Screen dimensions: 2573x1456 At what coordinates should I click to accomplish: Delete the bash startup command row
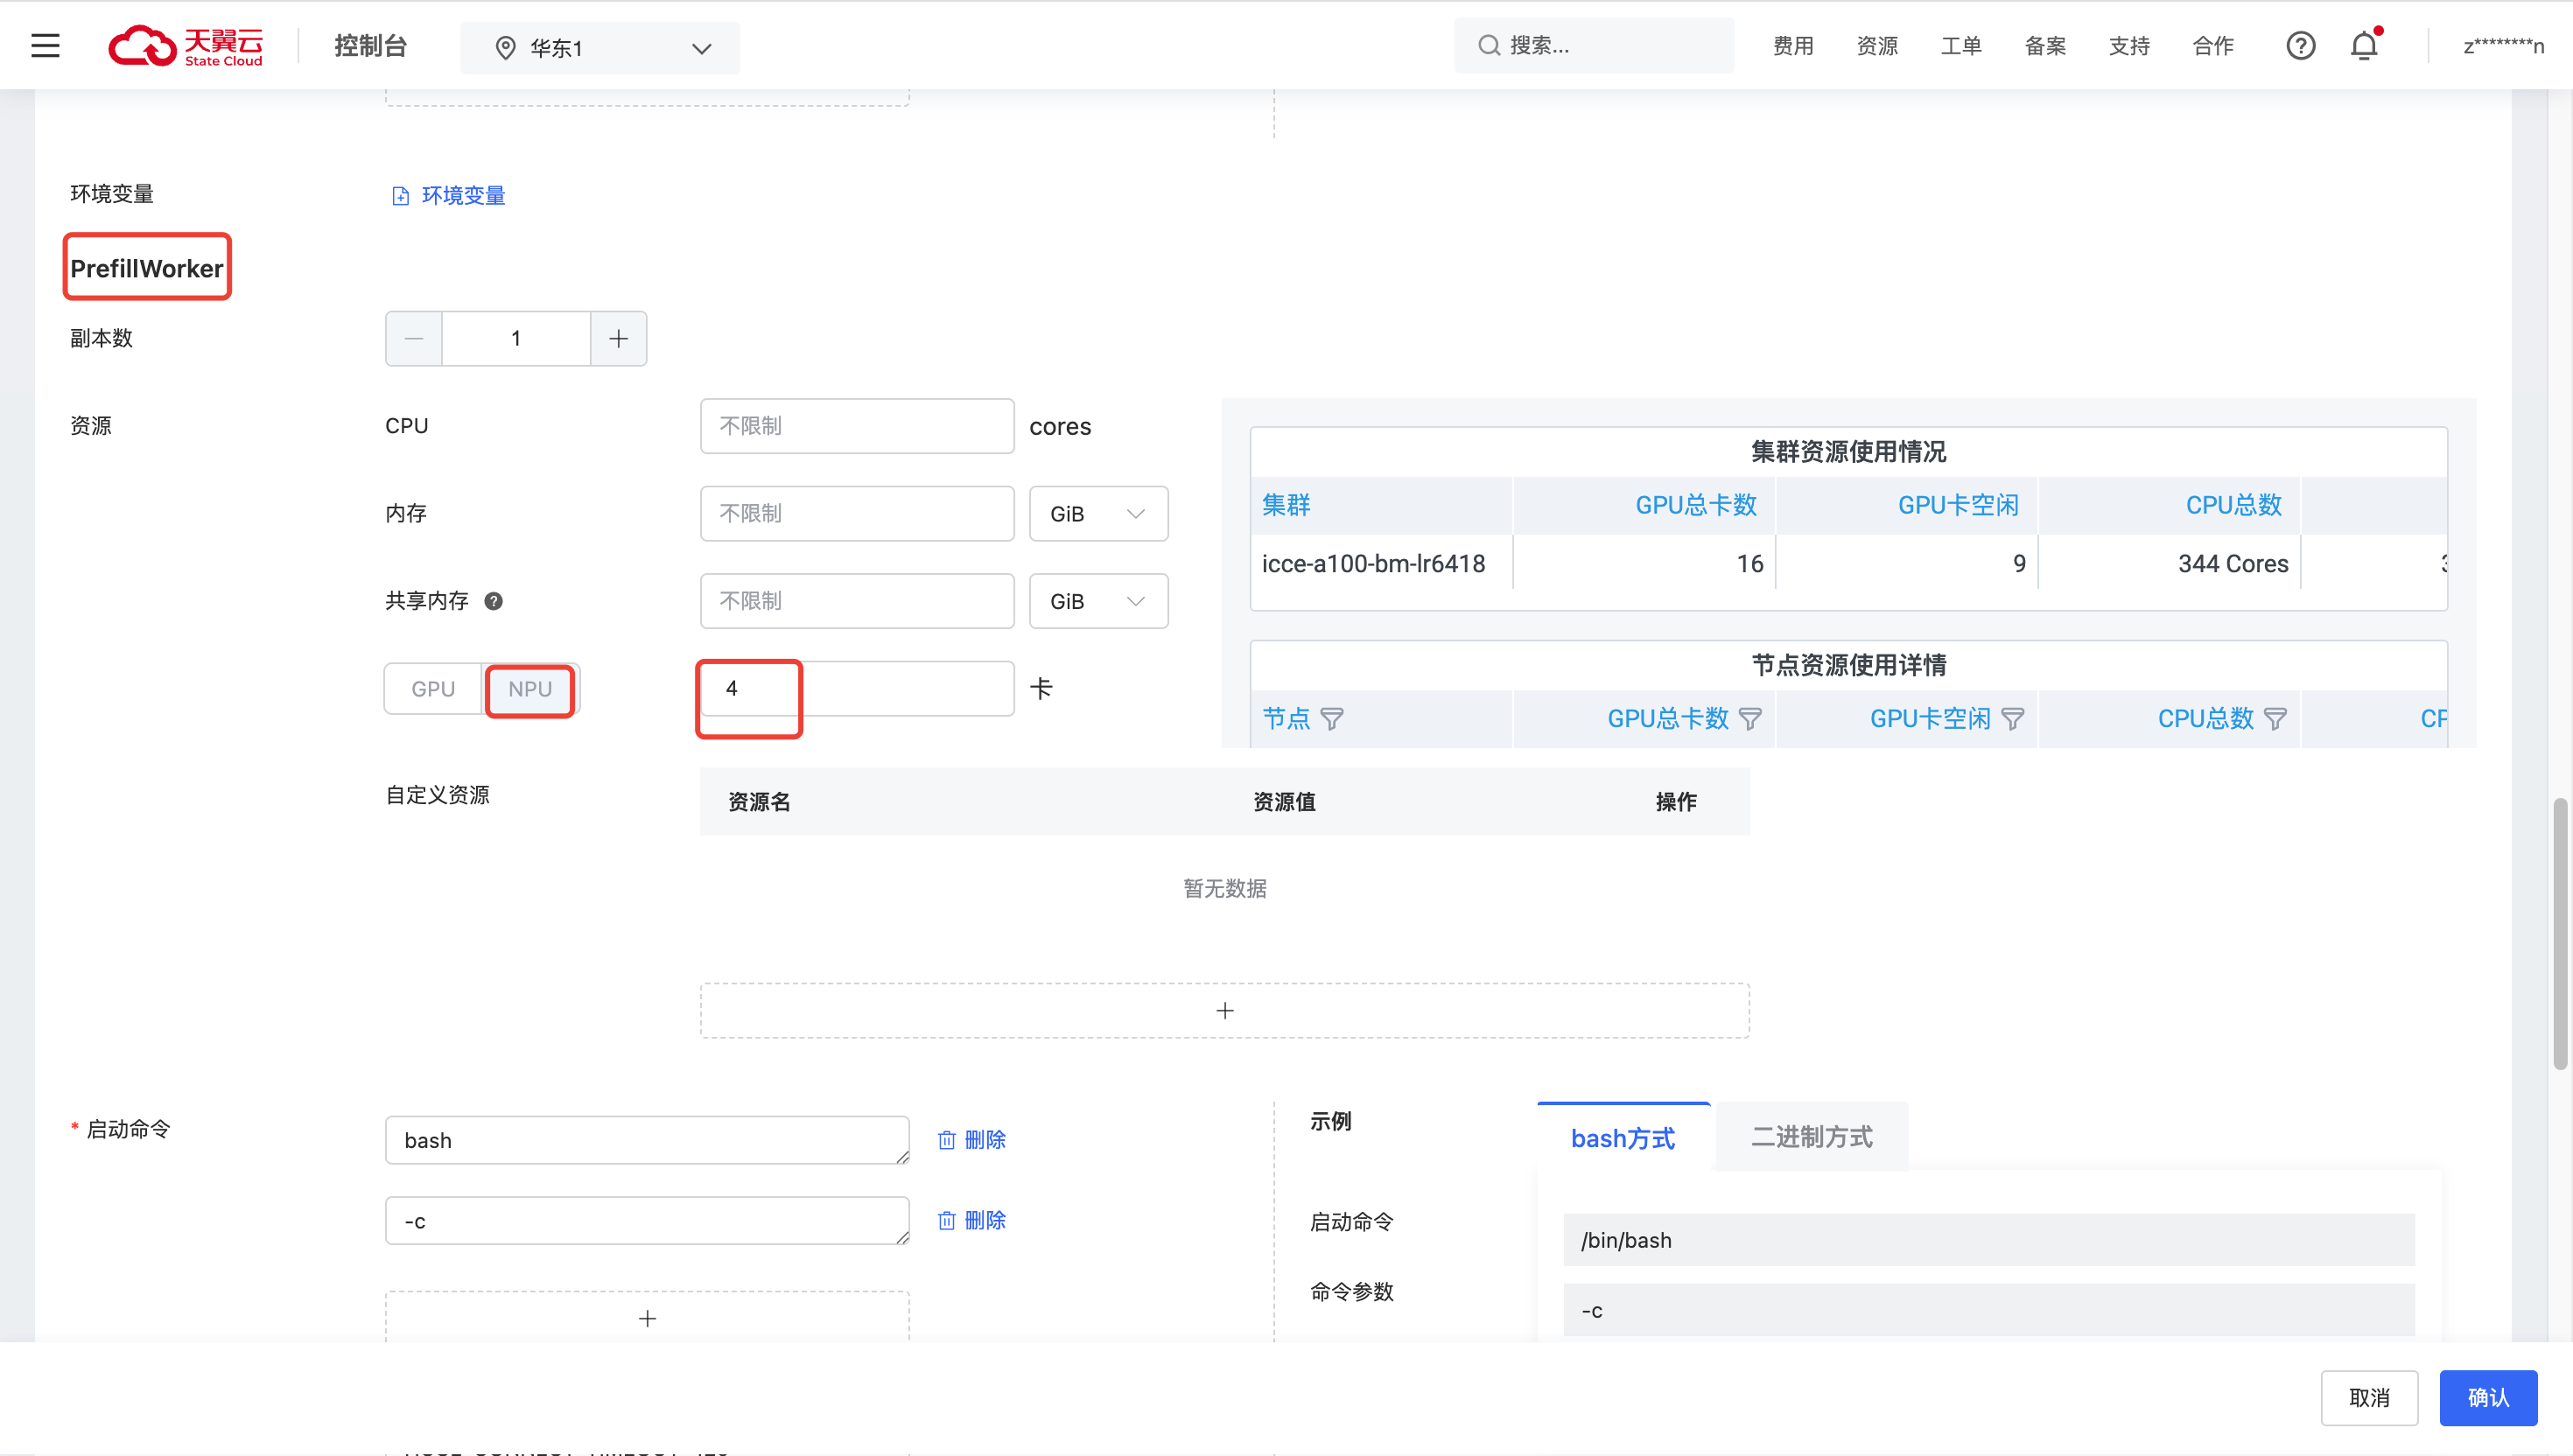[971, 1140]
